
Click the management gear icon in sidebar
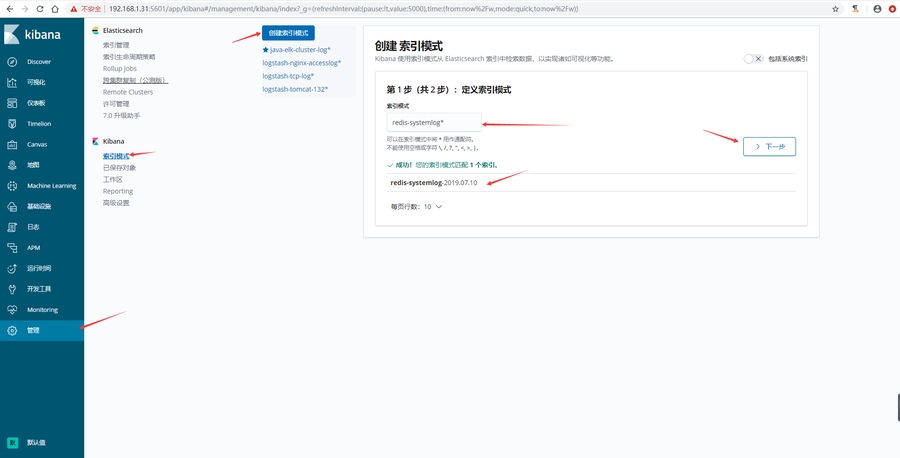(x=12, y=330)
